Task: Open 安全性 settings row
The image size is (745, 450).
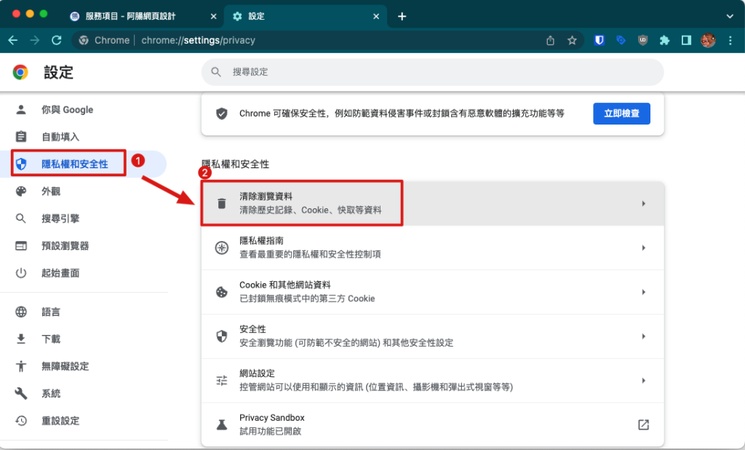Action: coord(432,336)
